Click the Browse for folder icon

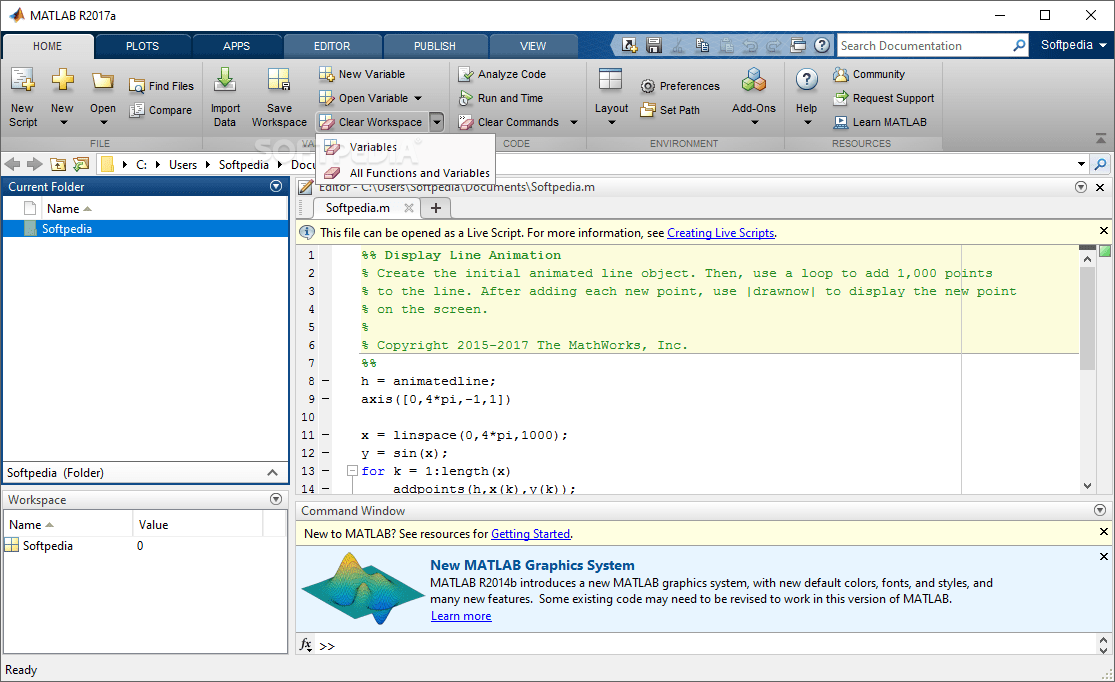pos(81,164)
